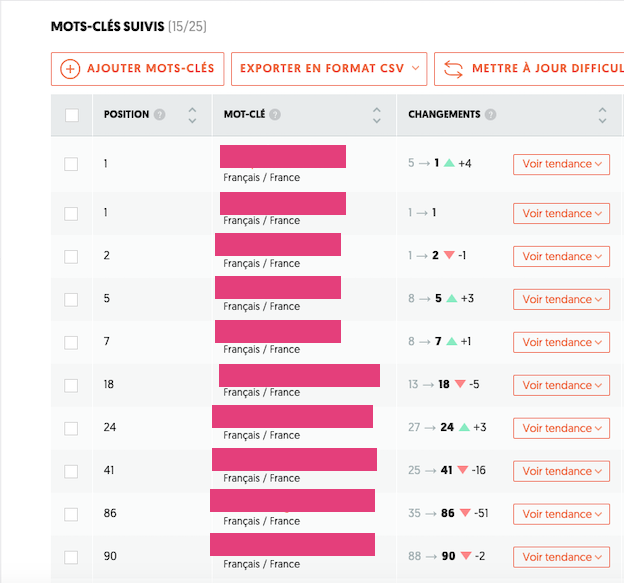Tick checkbox of position 5 row

[x=71, y=299]
